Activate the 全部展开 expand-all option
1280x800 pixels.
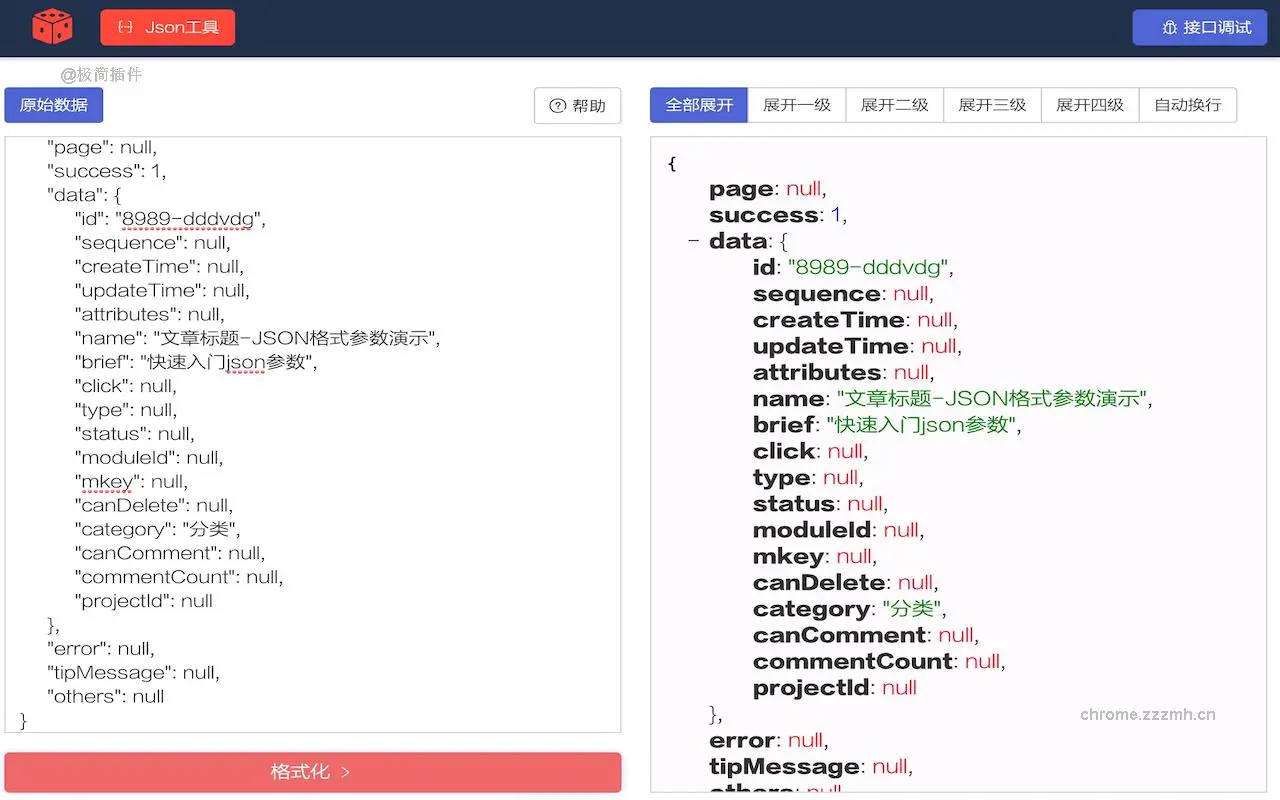click(697, 104)
